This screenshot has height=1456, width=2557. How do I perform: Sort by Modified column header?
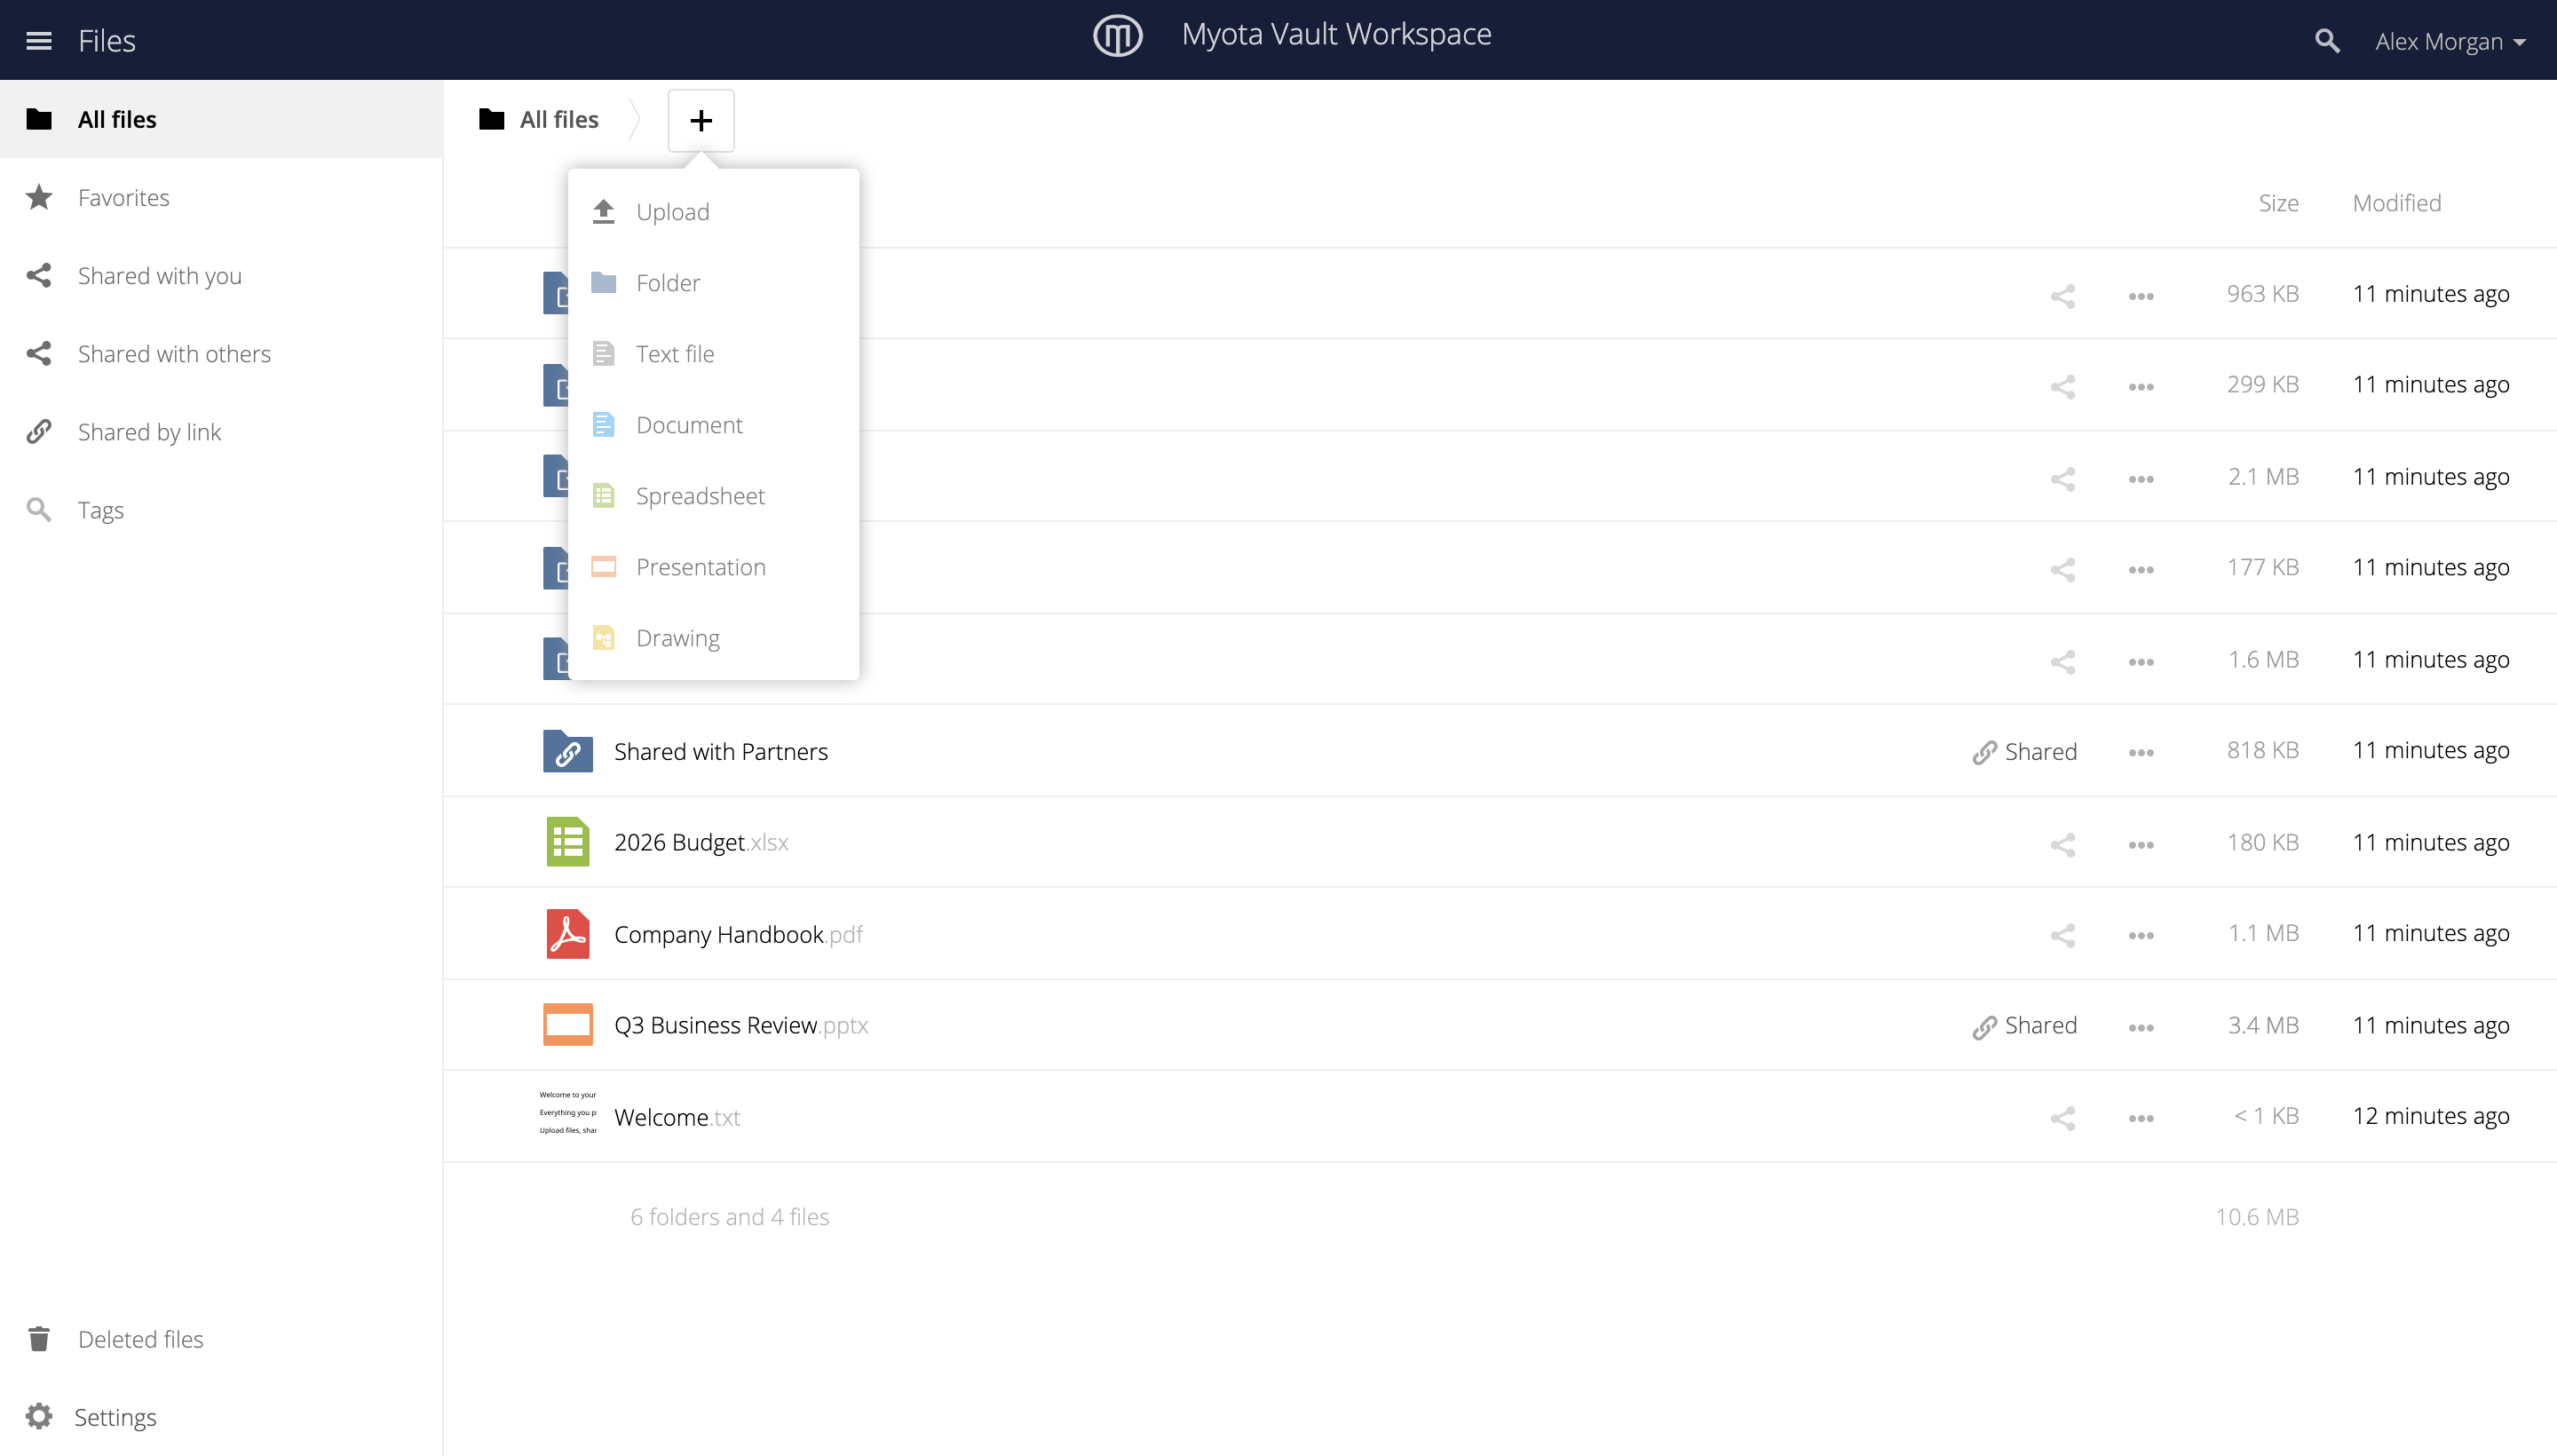click(x=2396, y=203)
